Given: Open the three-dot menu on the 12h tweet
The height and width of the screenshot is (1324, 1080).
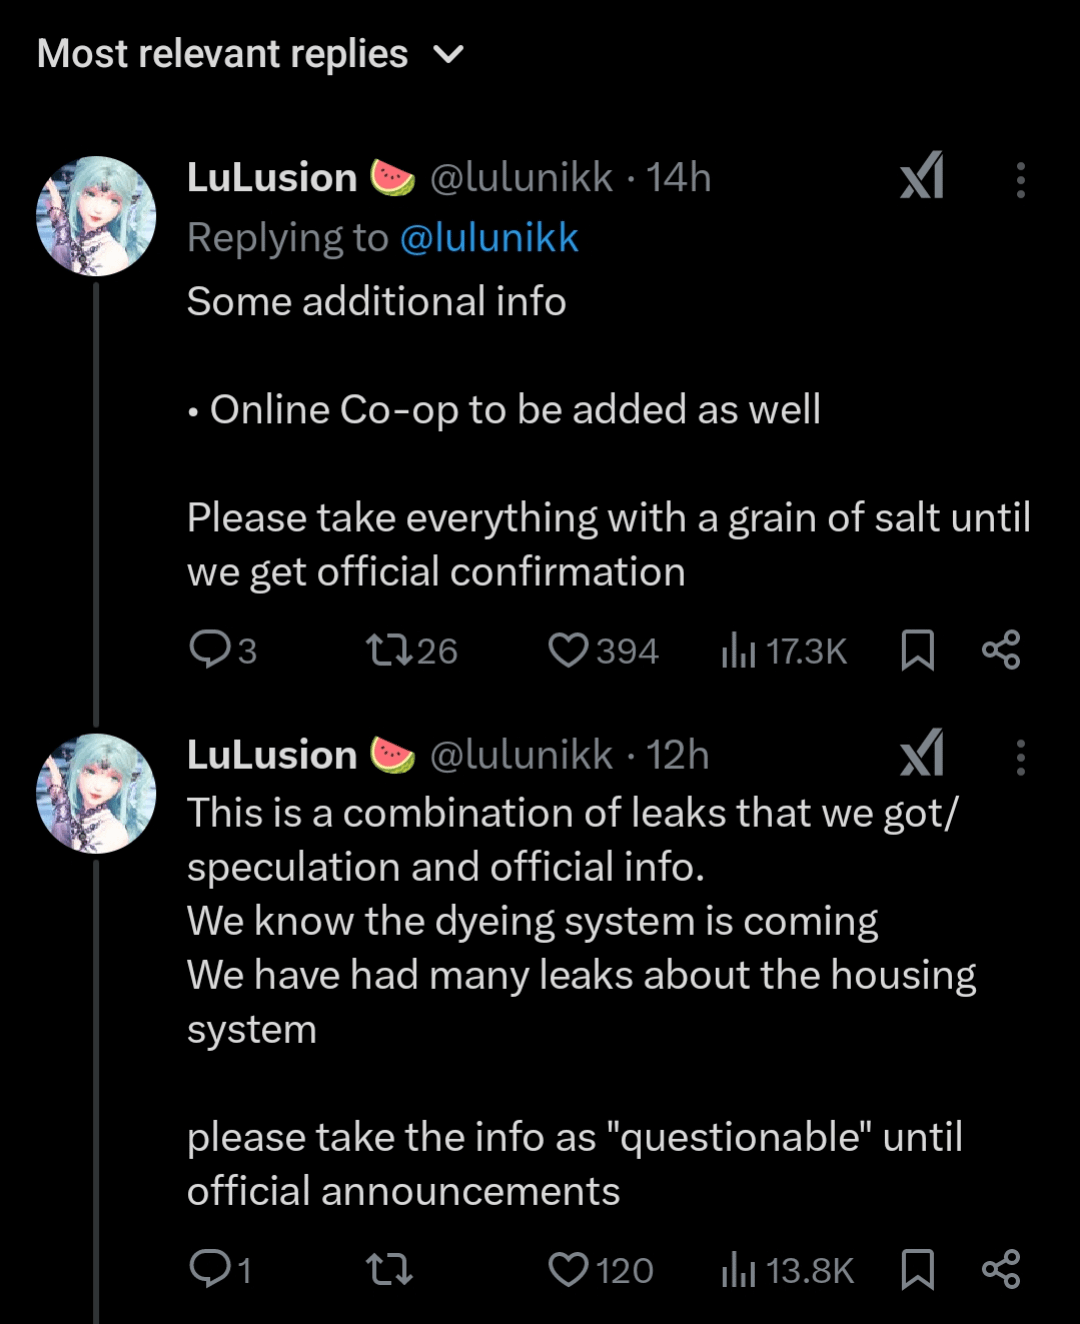Looking at the screenshot, I should point(1020,757).
